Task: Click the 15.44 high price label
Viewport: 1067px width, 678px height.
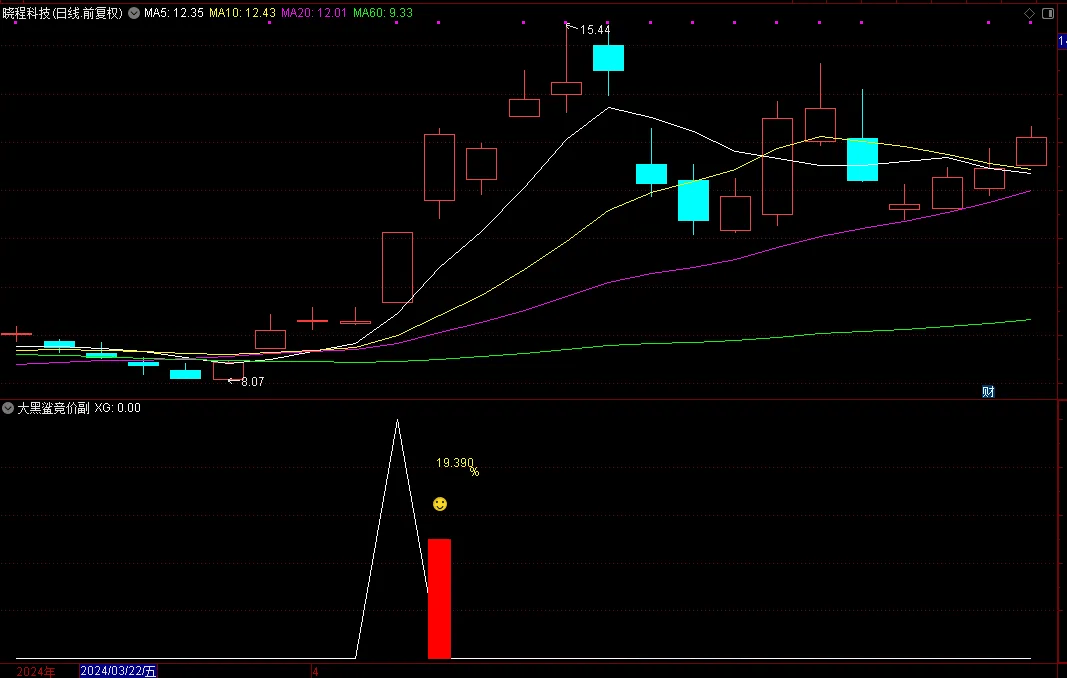Action: [x=595, y=30]
